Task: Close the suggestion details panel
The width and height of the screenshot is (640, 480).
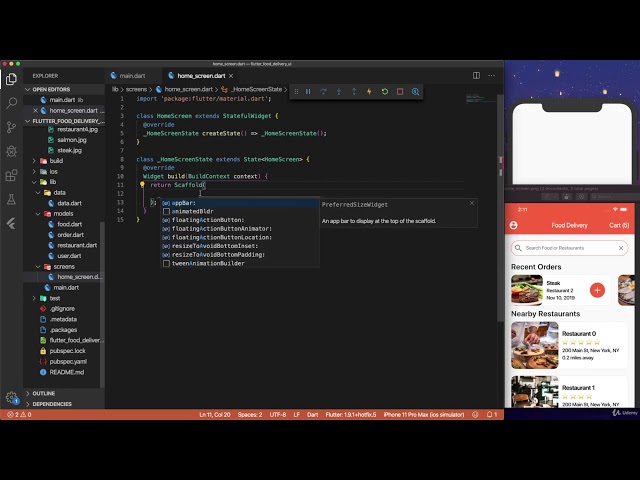Action: coord(472,203)
